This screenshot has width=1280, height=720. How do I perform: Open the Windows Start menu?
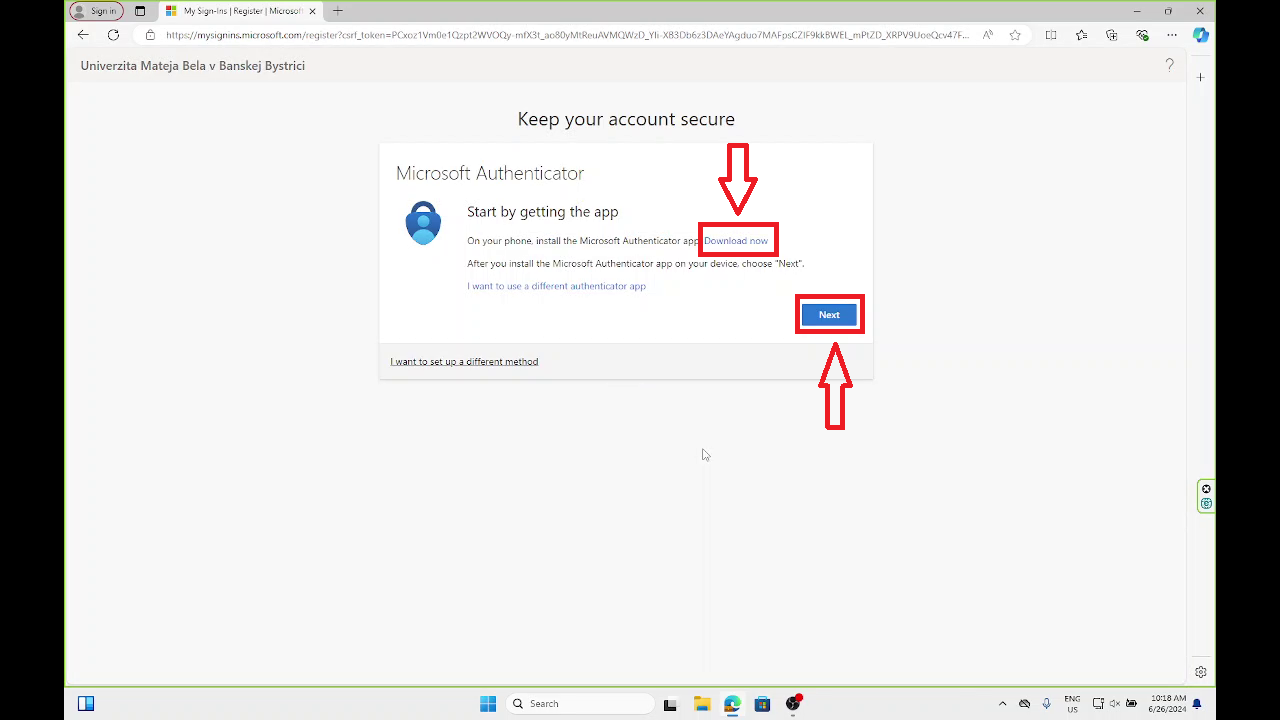[488, 704]
